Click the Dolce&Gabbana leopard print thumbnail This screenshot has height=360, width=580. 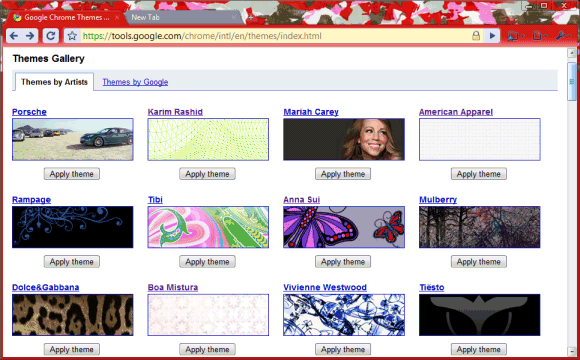click(72, 315)
